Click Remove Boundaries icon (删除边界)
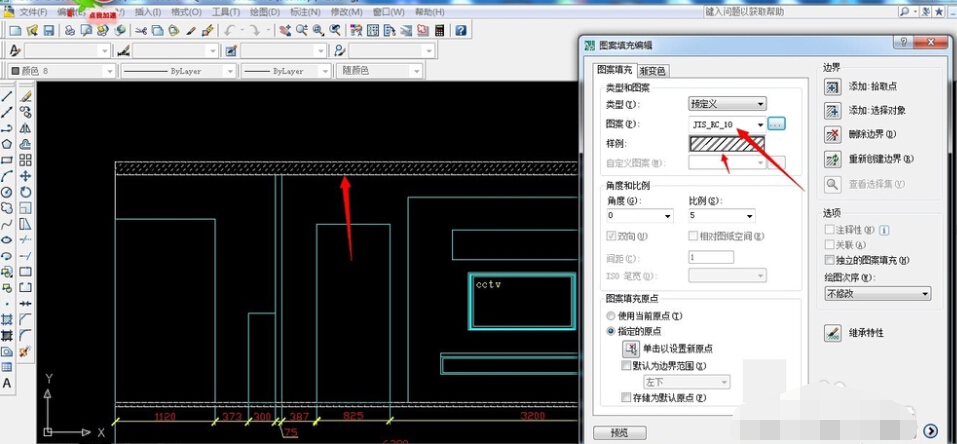Viewport: 957px width, 444px height. (833, 134)
